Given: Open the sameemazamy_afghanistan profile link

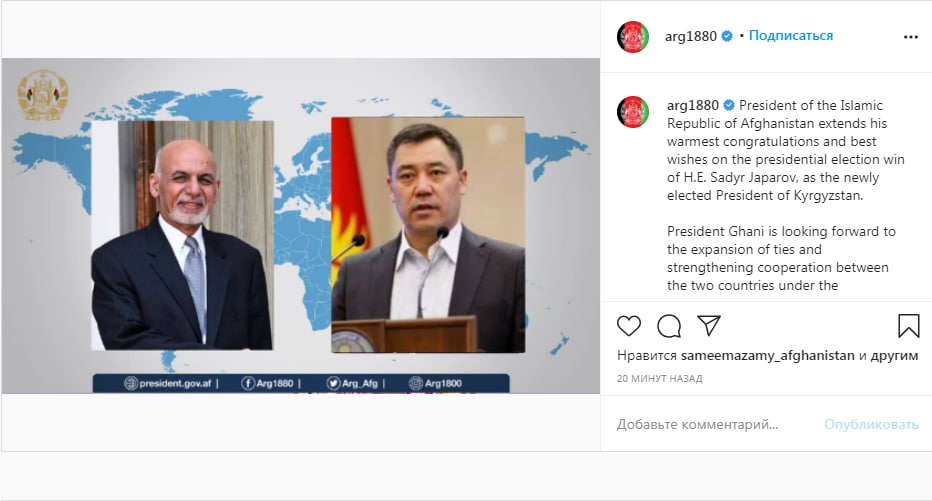Looking at the screenshot, I should (767, 355).
